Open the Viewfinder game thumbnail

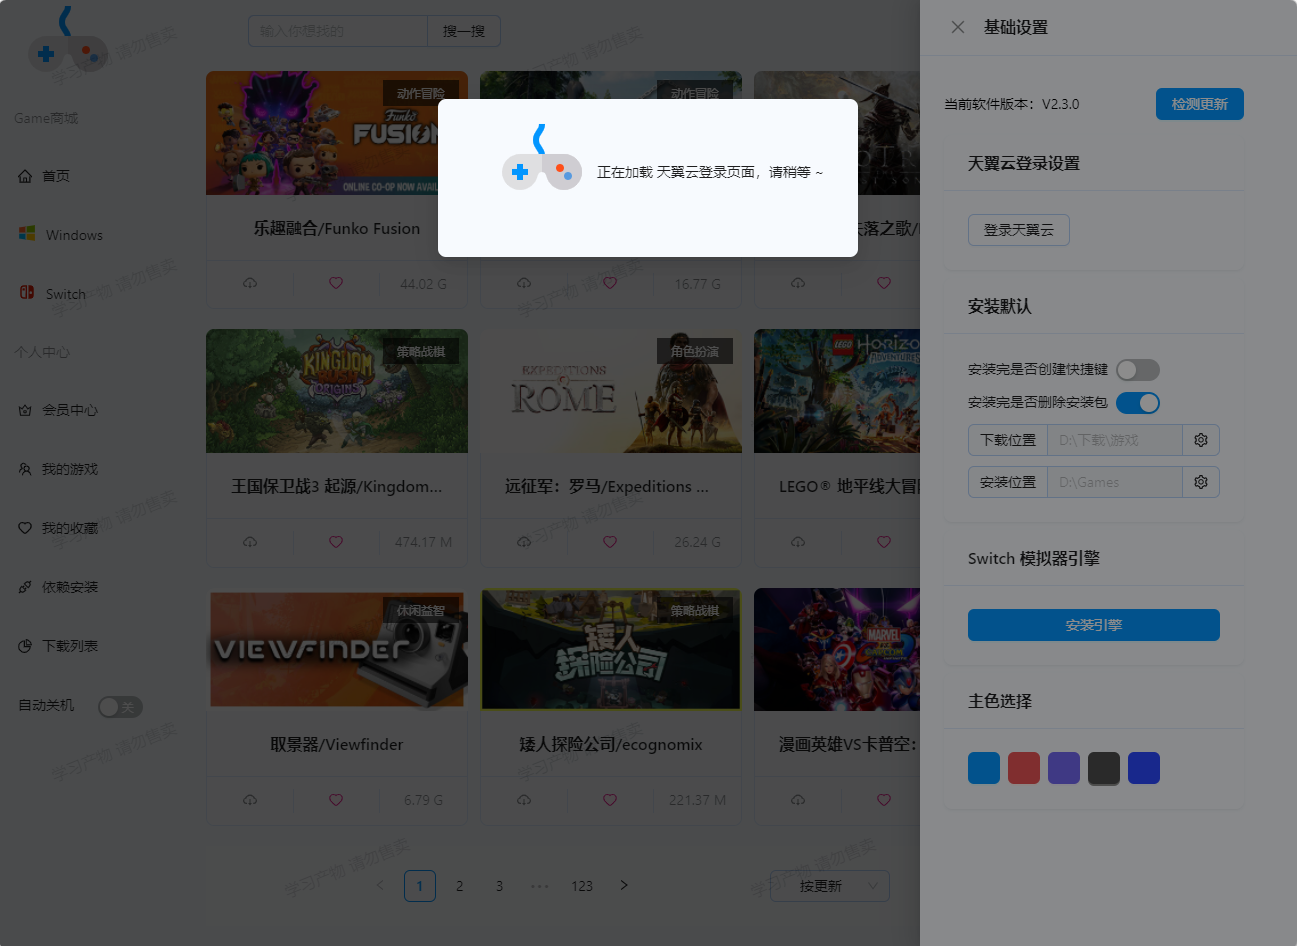(337, 649)
